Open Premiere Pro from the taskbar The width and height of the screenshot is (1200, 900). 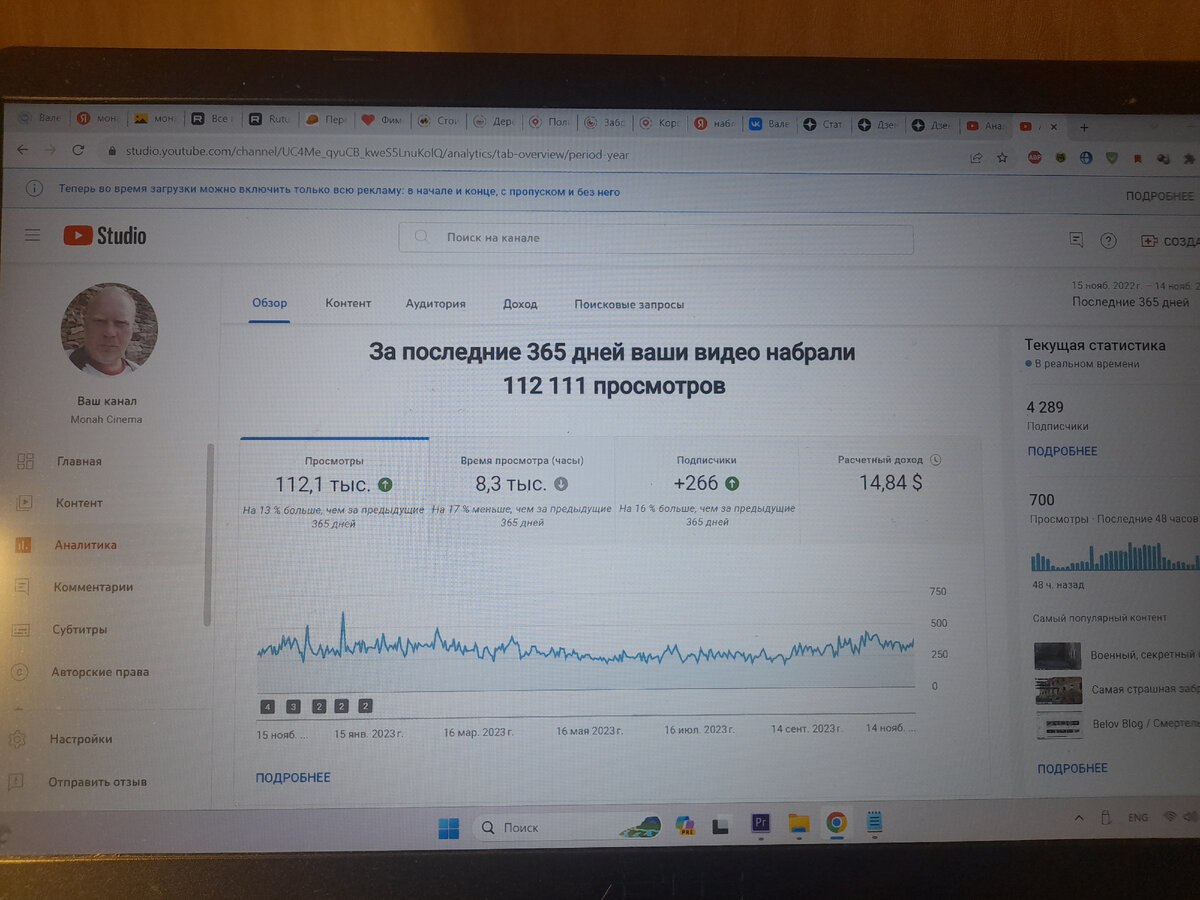[x=760, y=823]
